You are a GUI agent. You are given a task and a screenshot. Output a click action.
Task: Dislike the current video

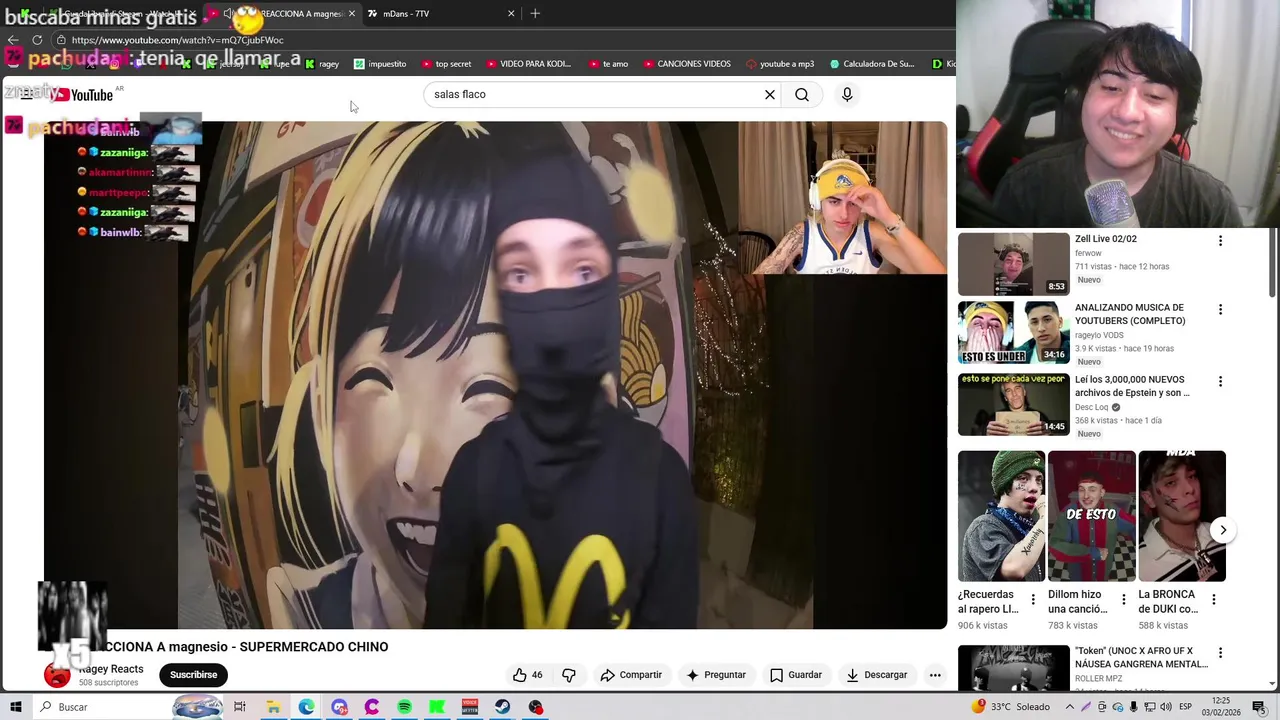click(x=569, y=675)
